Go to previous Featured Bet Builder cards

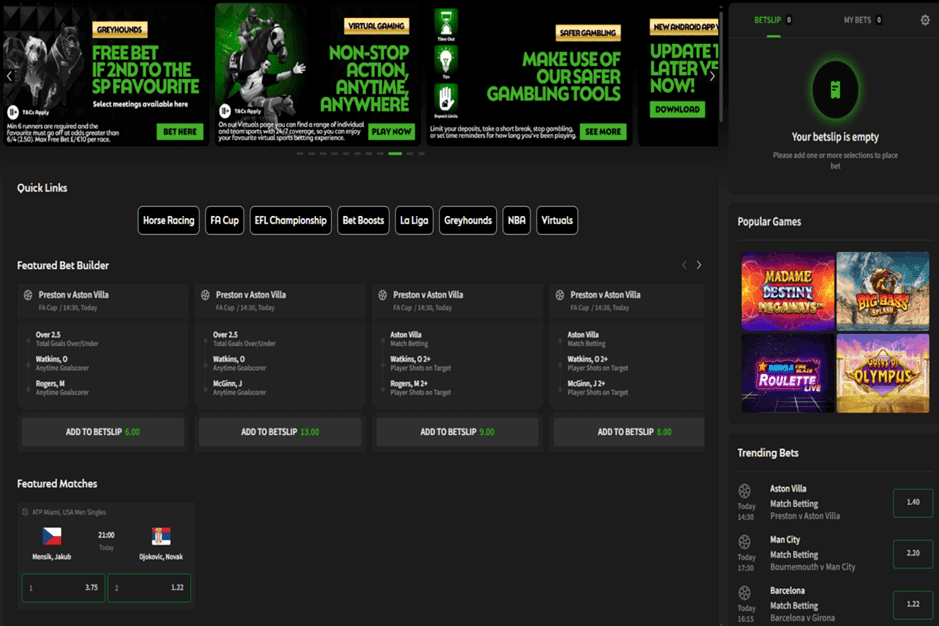(684, 265)
